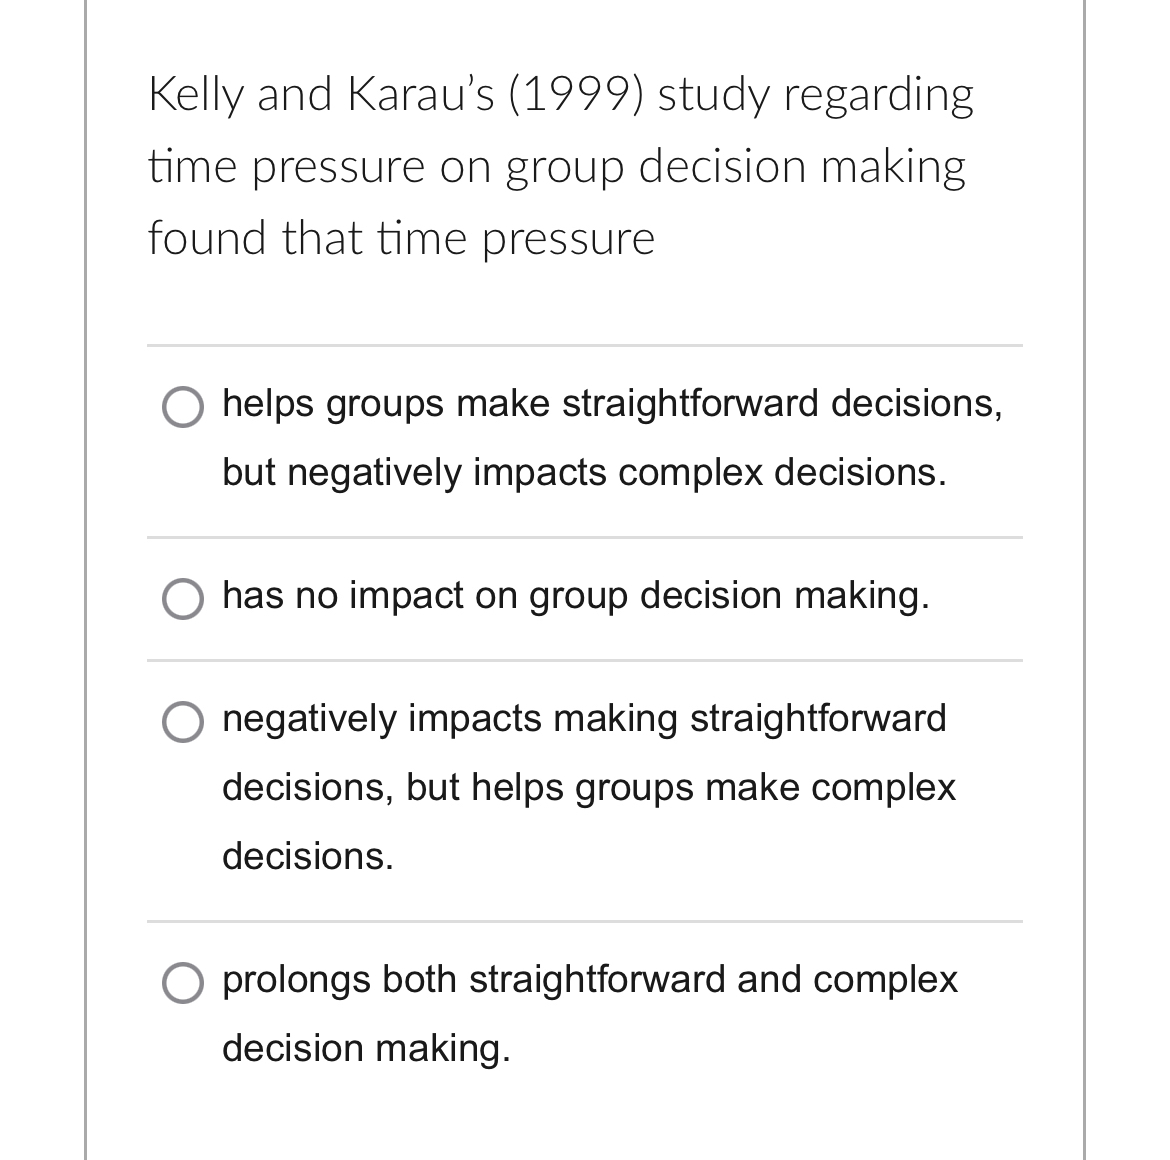Click the text 'but negatively impacts complex decisions'

[x=583, y=472]
